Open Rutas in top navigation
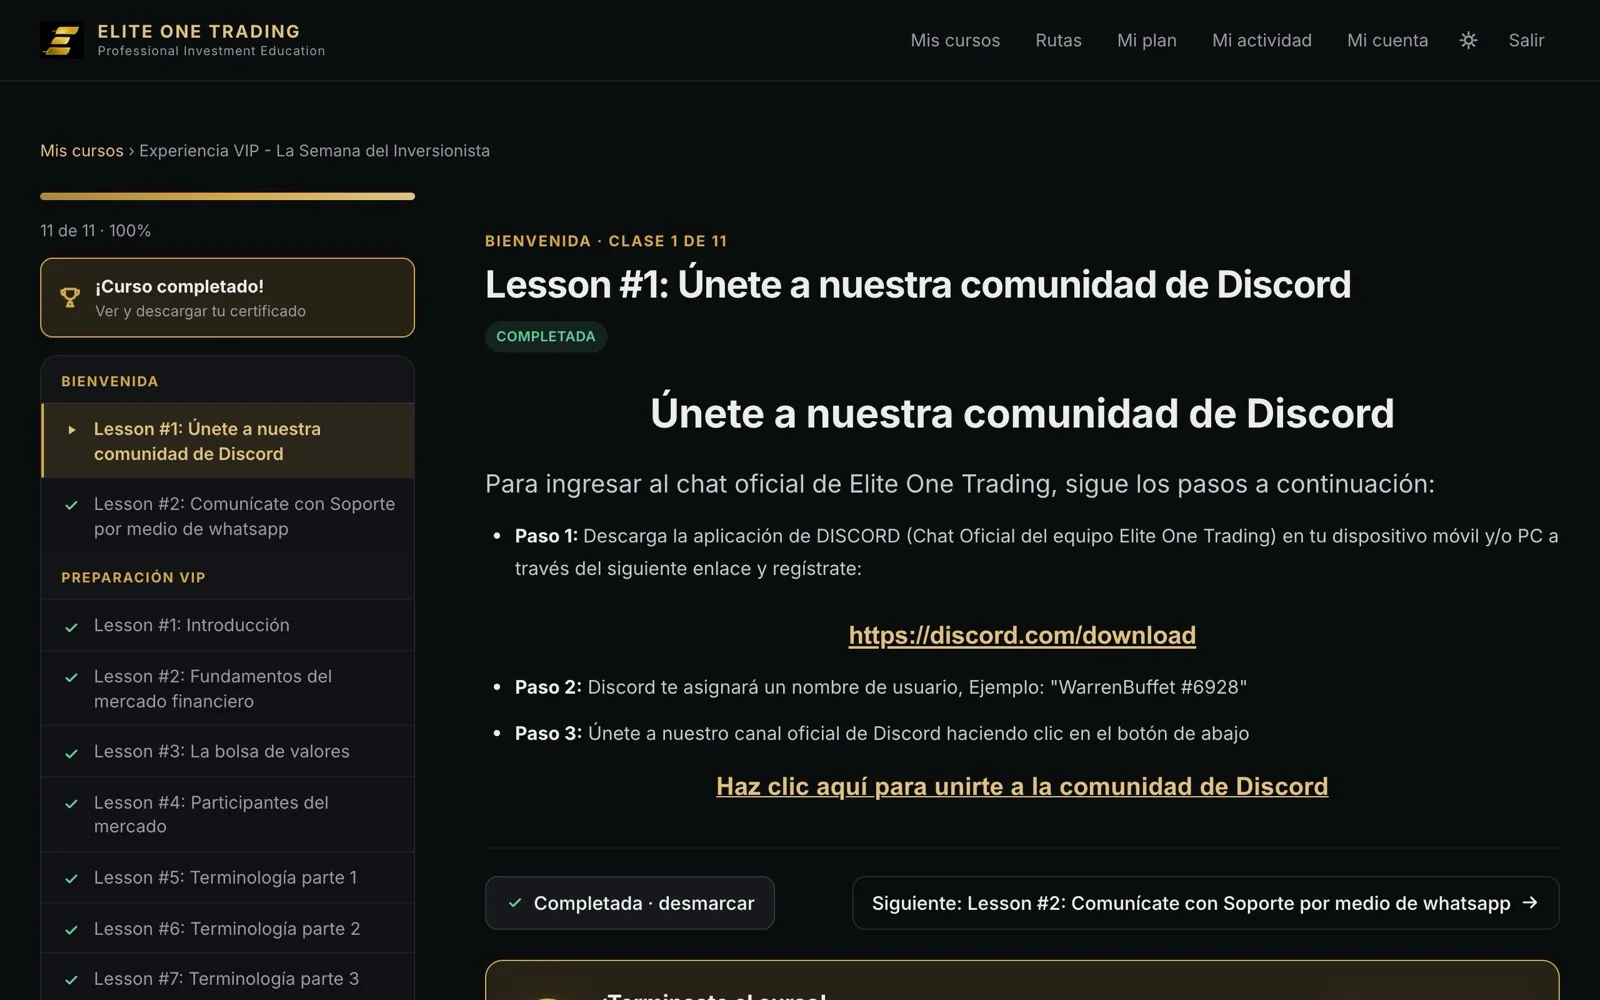Viewport: 1600px width, 1000px height. tap(1058, 40)
